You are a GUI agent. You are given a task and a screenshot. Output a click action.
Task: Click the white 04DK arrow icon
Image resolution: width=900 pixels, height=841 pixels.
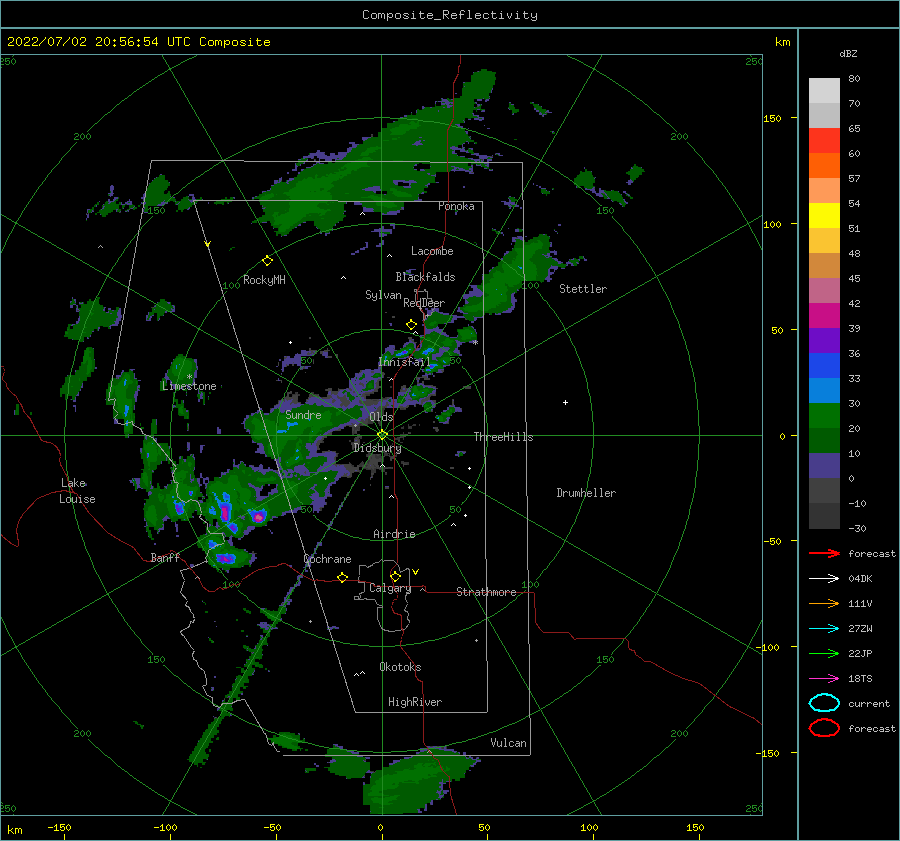[x=824, y=578]
